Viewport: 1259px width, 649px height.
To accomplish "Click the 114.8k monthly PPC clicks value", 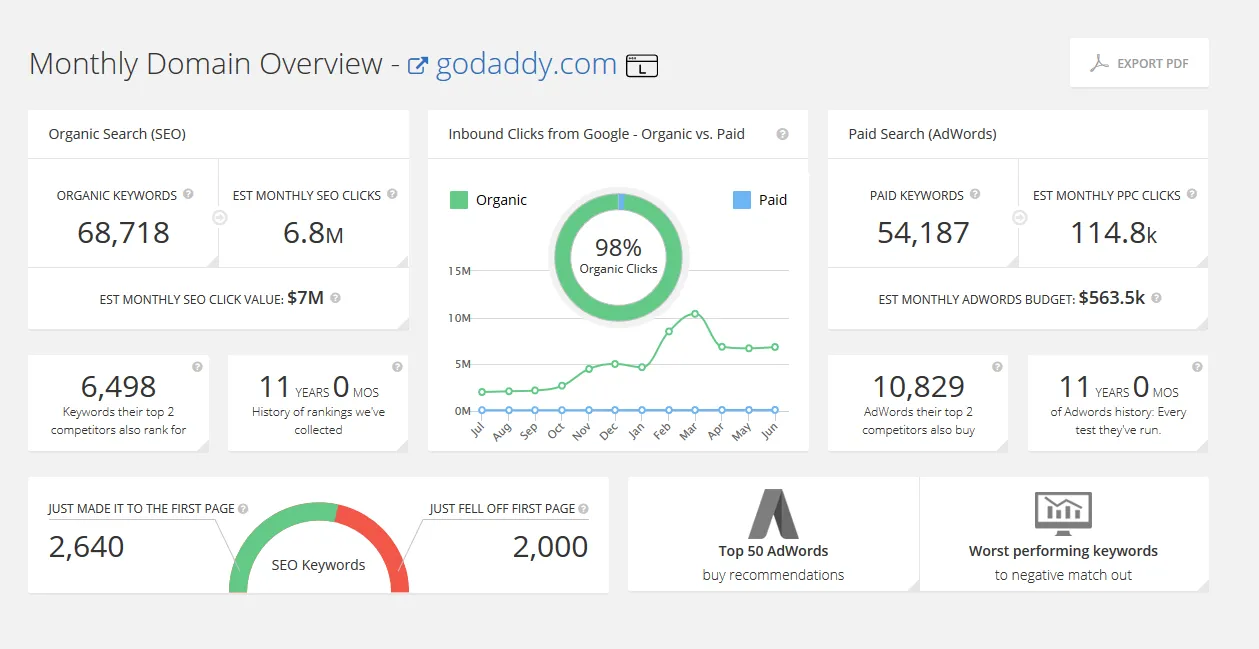I will [1114, 233].
